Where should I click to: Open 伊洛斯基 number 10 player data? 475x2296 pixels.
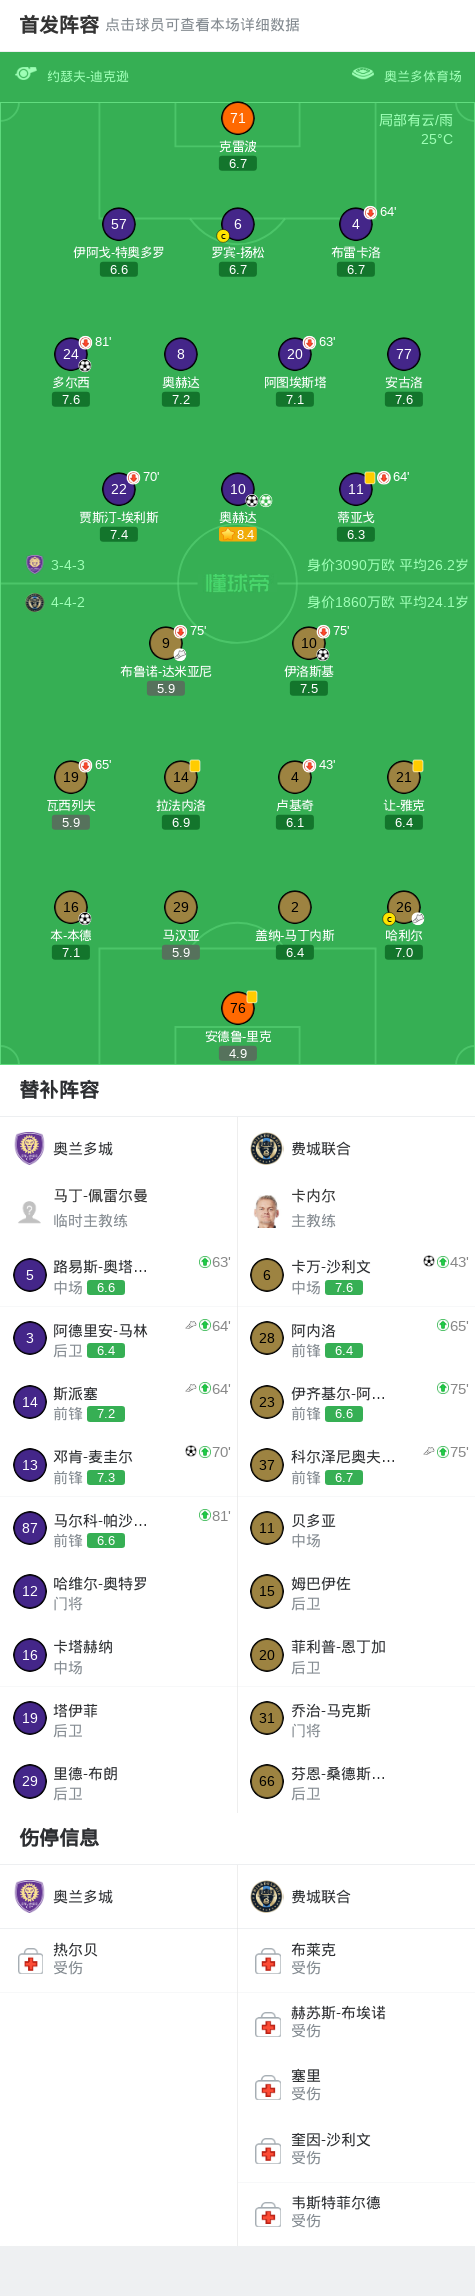(x=309, y=643)
